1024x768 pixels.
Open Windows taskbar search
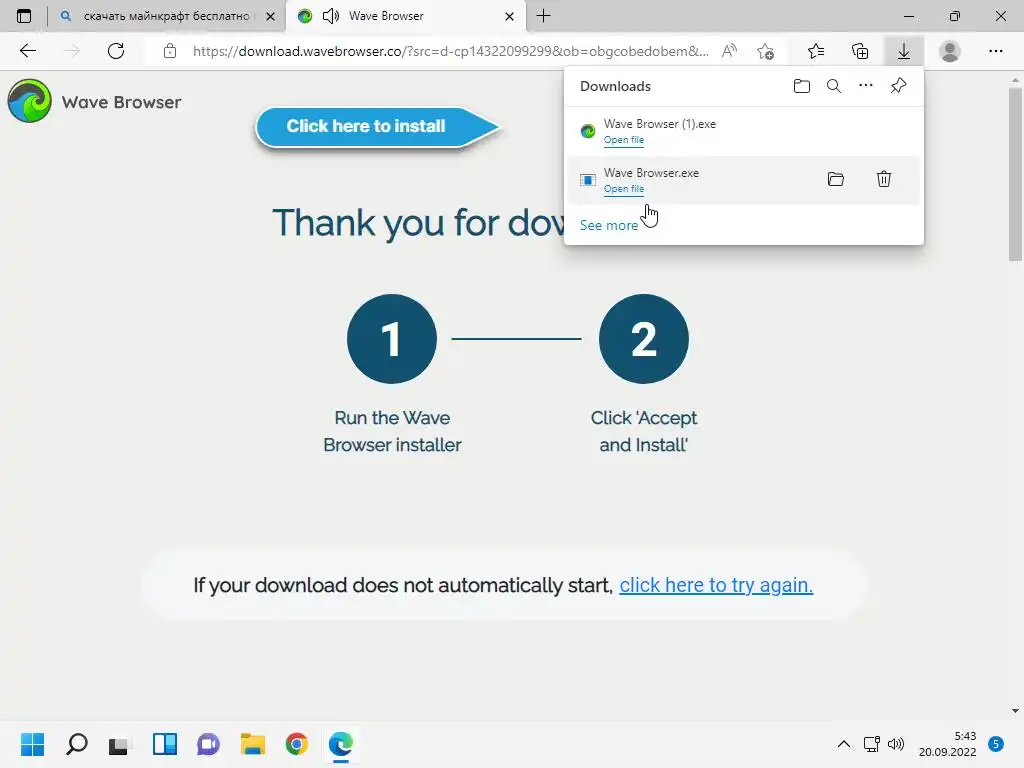pos(76,744)
